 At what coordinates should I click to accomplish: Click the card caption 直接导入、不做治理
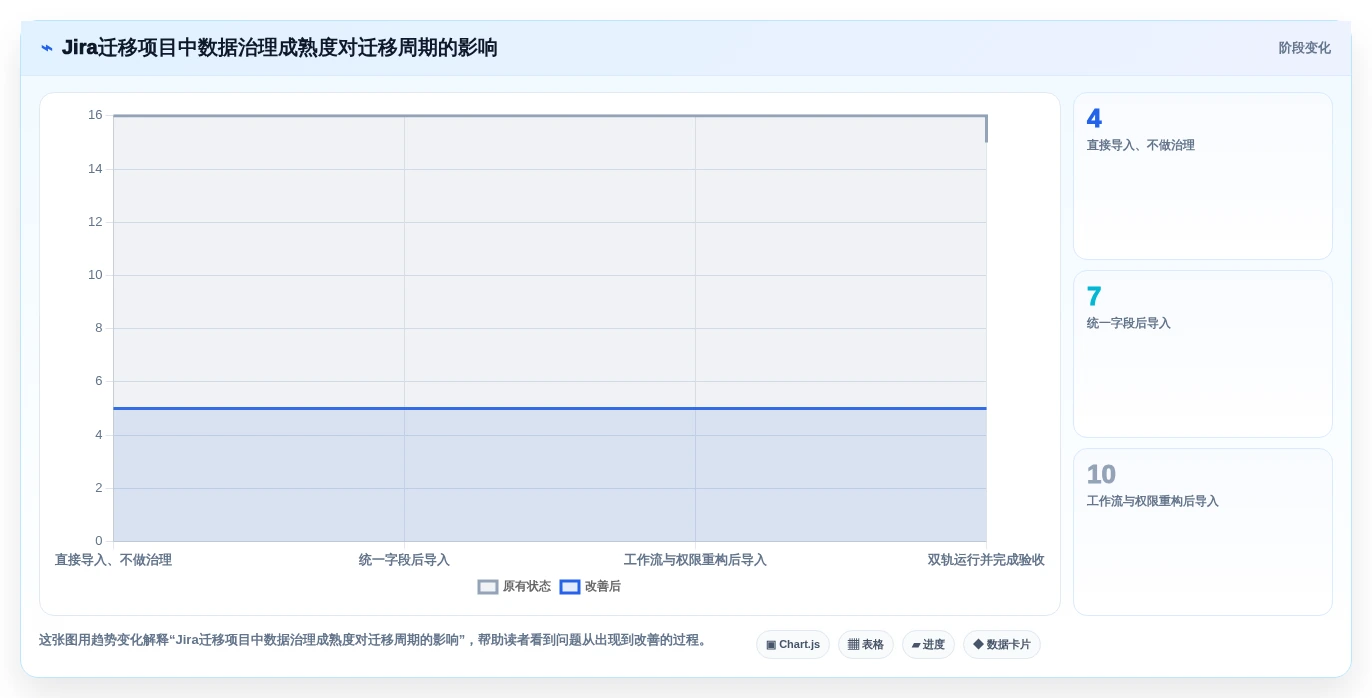1141,146
